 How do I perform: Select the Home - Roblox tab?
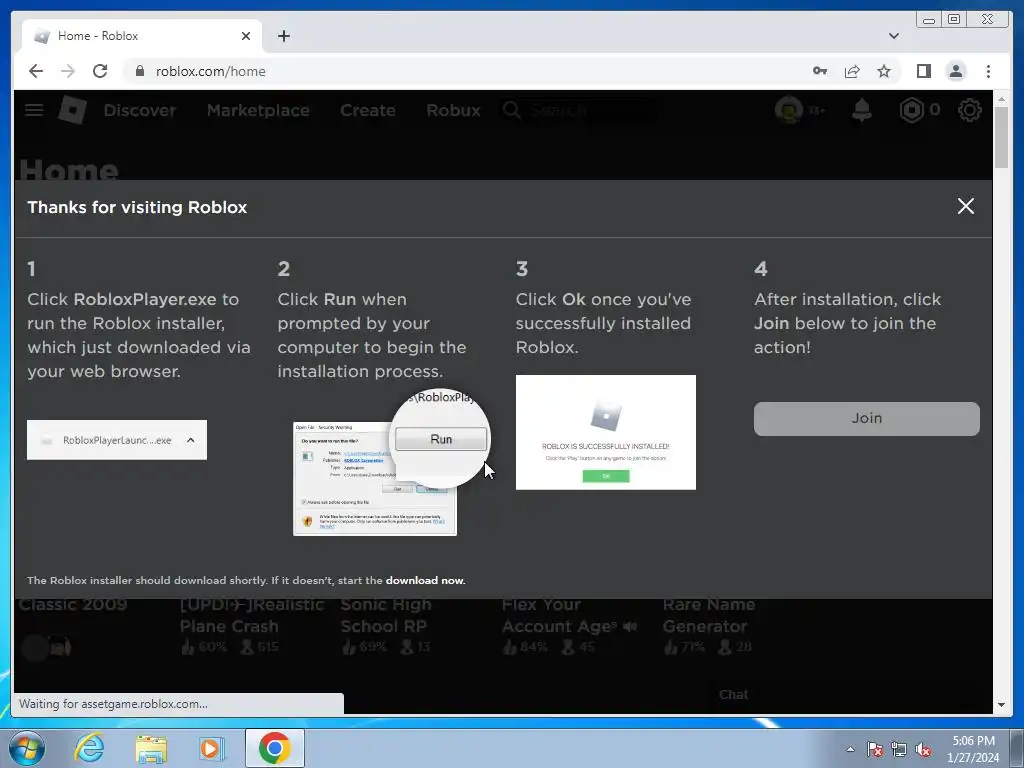pyautogui.click(x=142, y=36)
